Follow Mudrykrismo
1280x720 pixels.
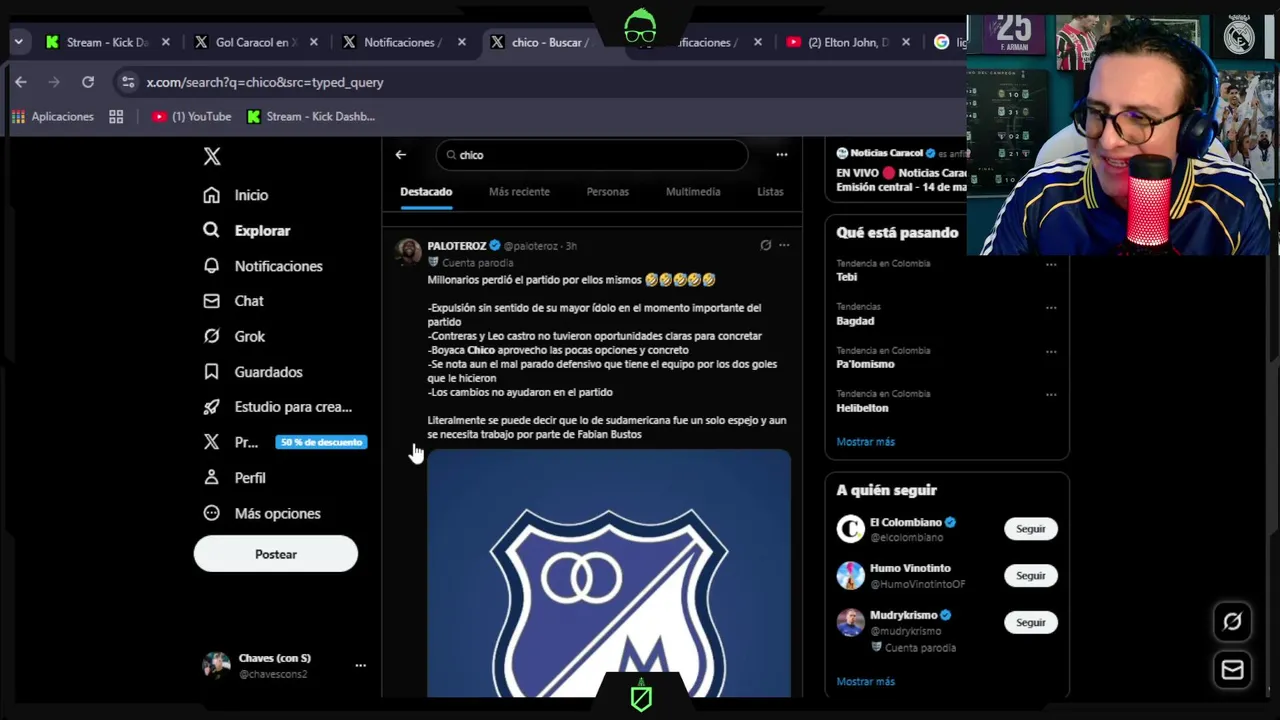tap(1030, 622)
